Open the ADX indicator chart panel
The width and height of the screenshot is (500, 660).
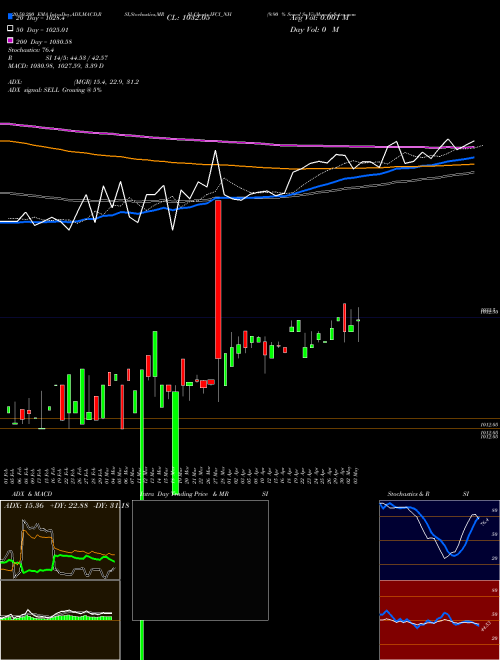[60, 540]
